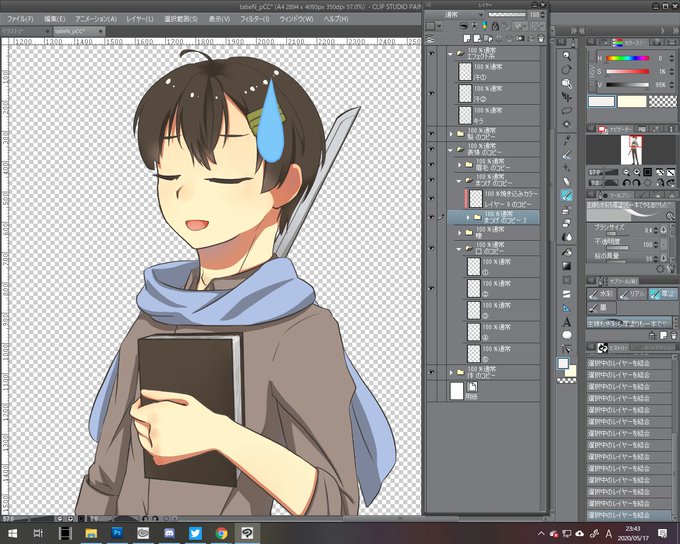Open the フィルター(I) menu
This screenshot has width=680, height=544.
(255, 19)
